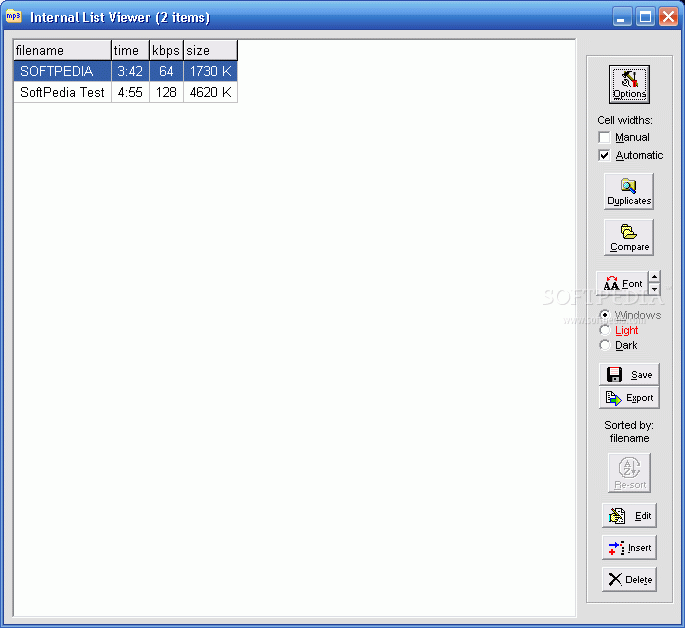Sort by the kbps column header
The image size is (685, 628).
point(166,50)
